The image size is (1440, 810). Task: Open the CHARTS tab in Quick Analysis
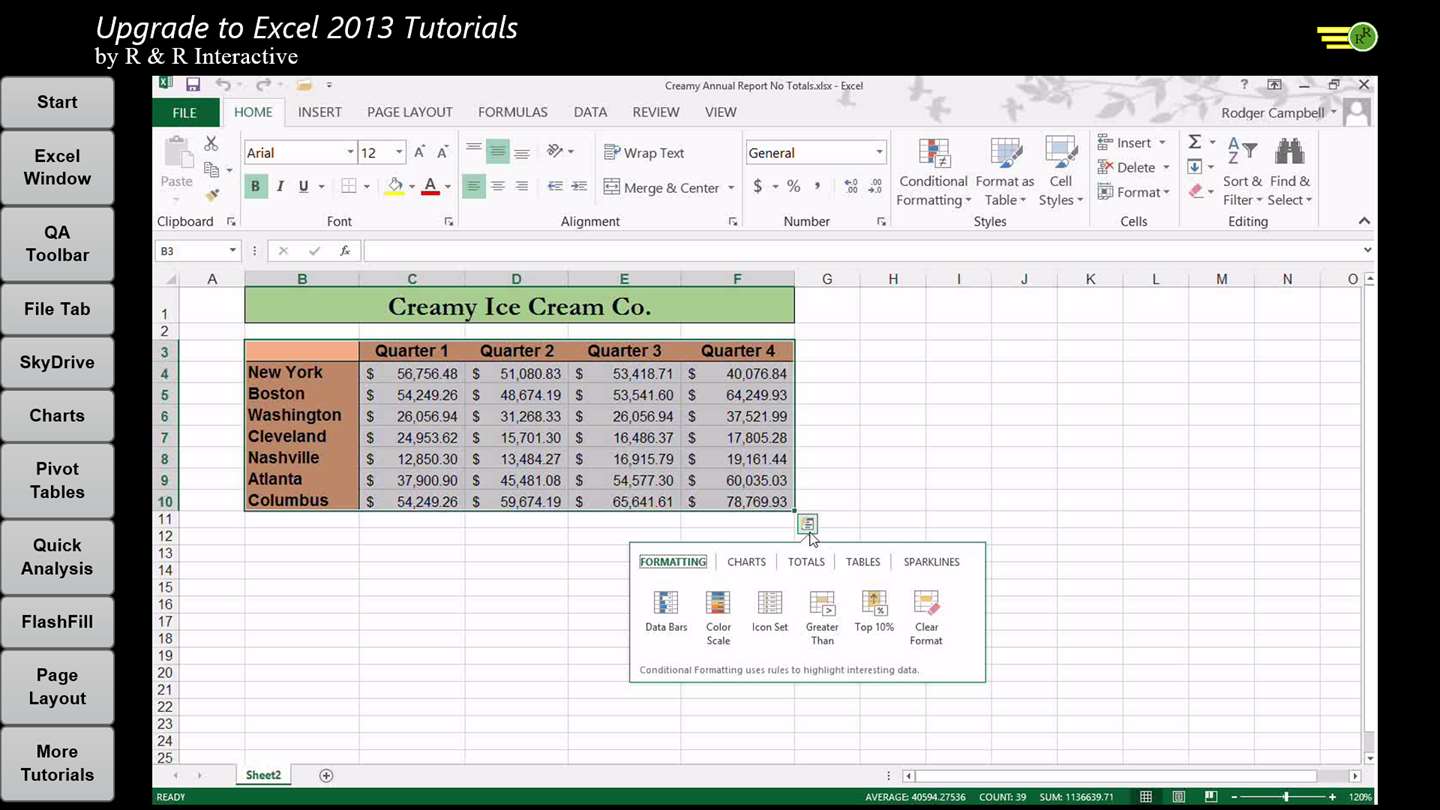tap(746, 562)
